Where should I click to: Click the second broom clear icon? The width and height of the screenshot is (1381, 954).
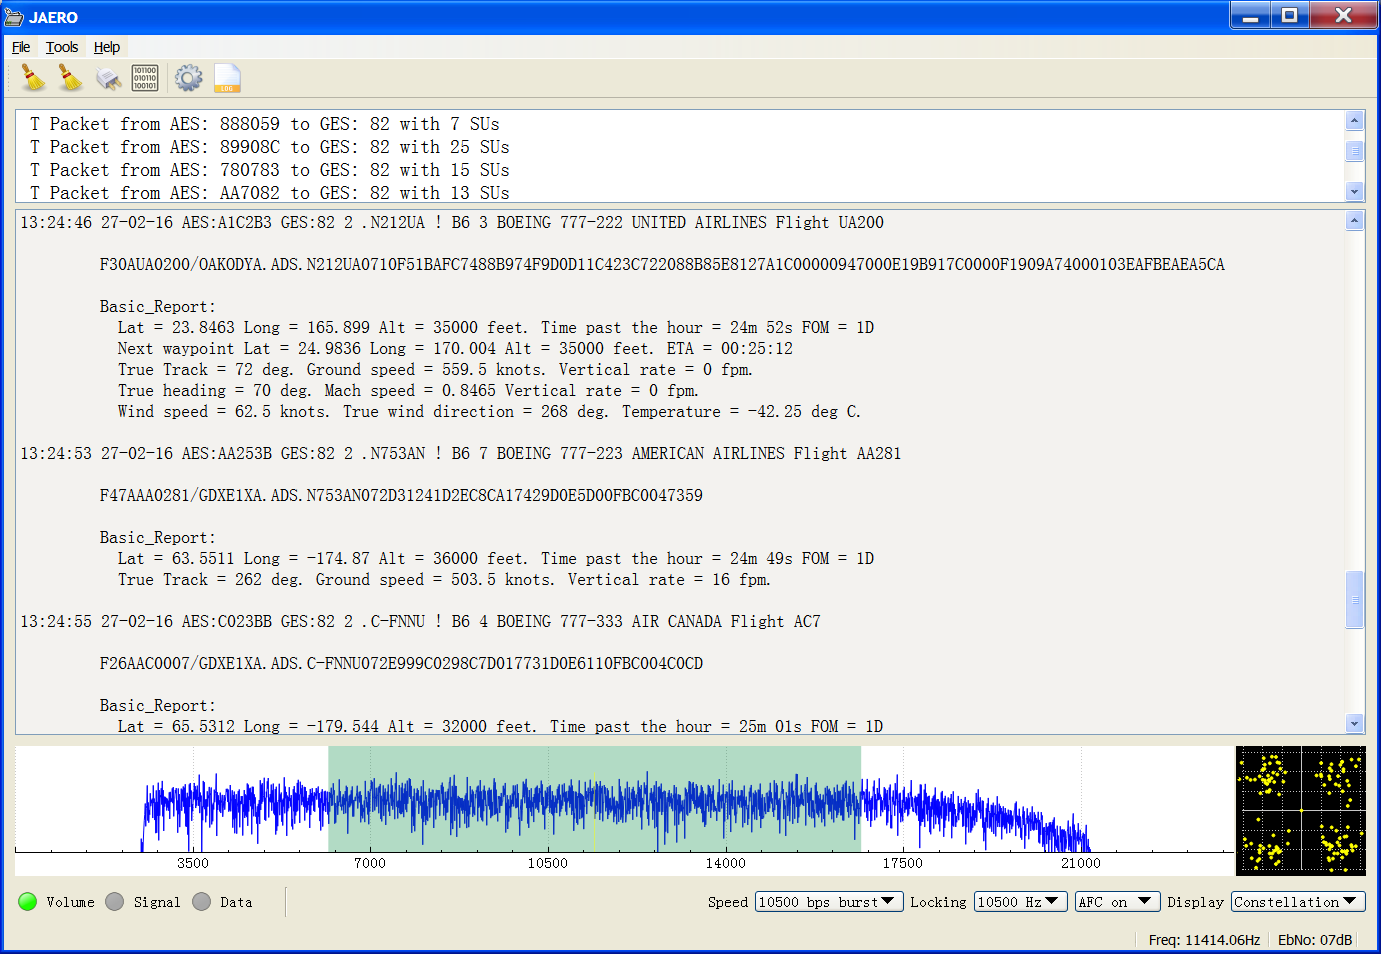click(x=70, y=78)
